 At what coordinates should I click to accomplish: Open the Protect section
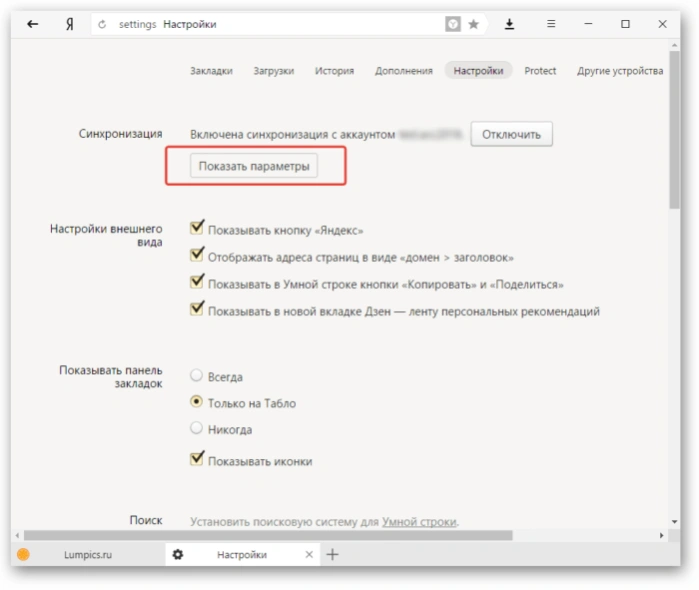pos(540,70)
